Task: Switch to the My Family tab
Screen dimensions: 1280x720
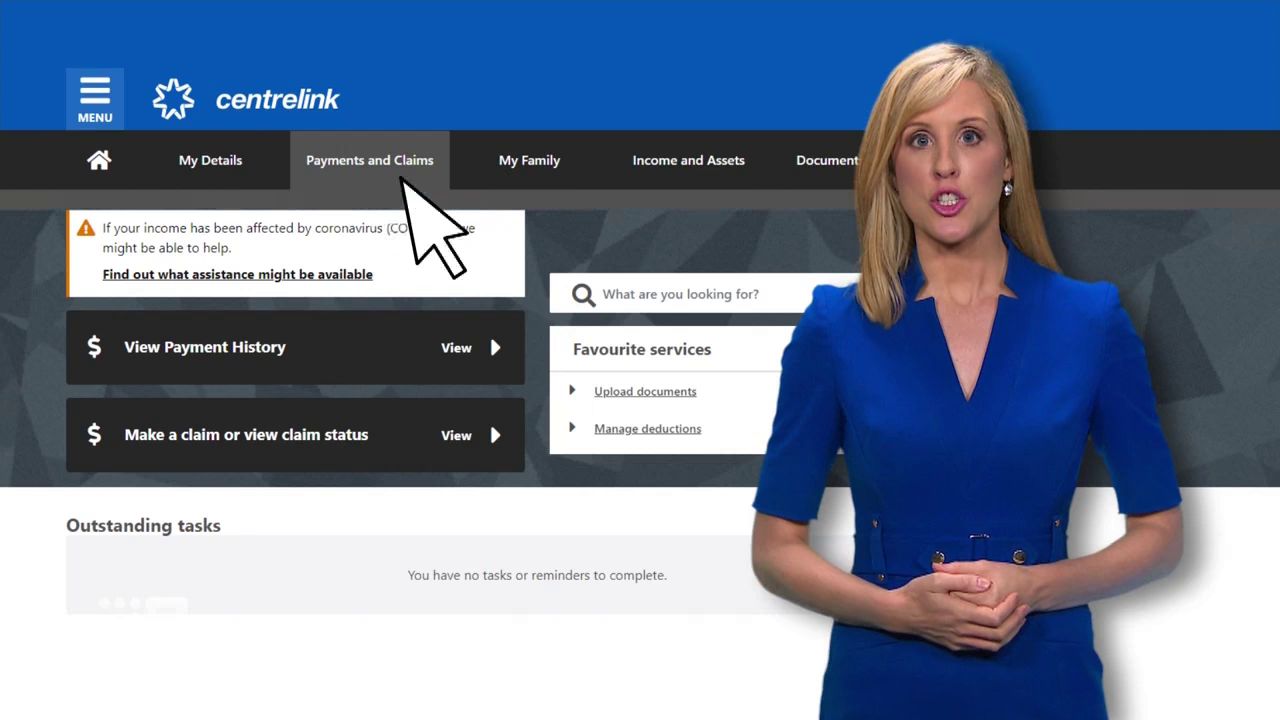Action: click(x=529, y=160)
